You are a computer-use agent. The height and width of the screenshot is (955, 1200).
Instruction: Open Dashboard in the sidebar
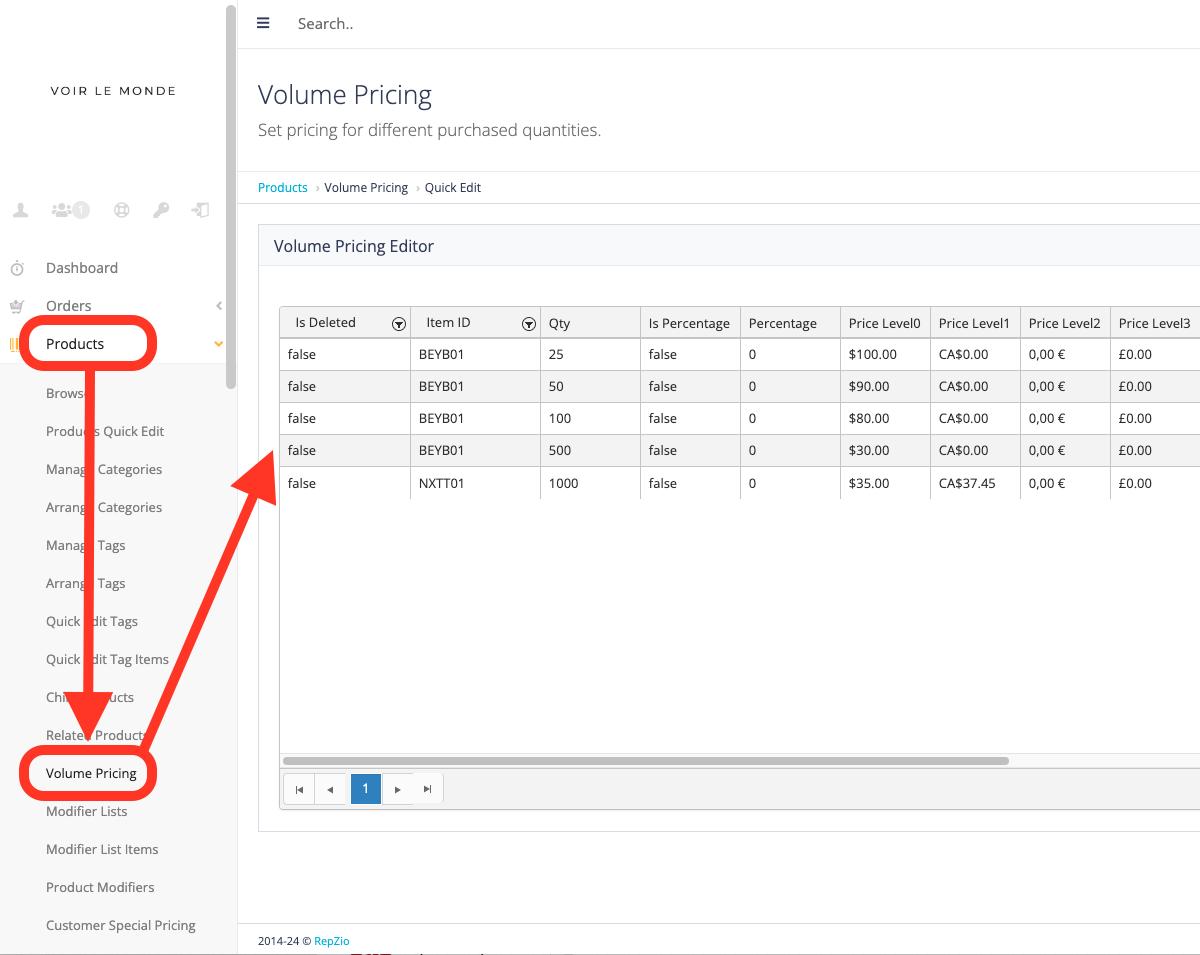coord(82,268)
